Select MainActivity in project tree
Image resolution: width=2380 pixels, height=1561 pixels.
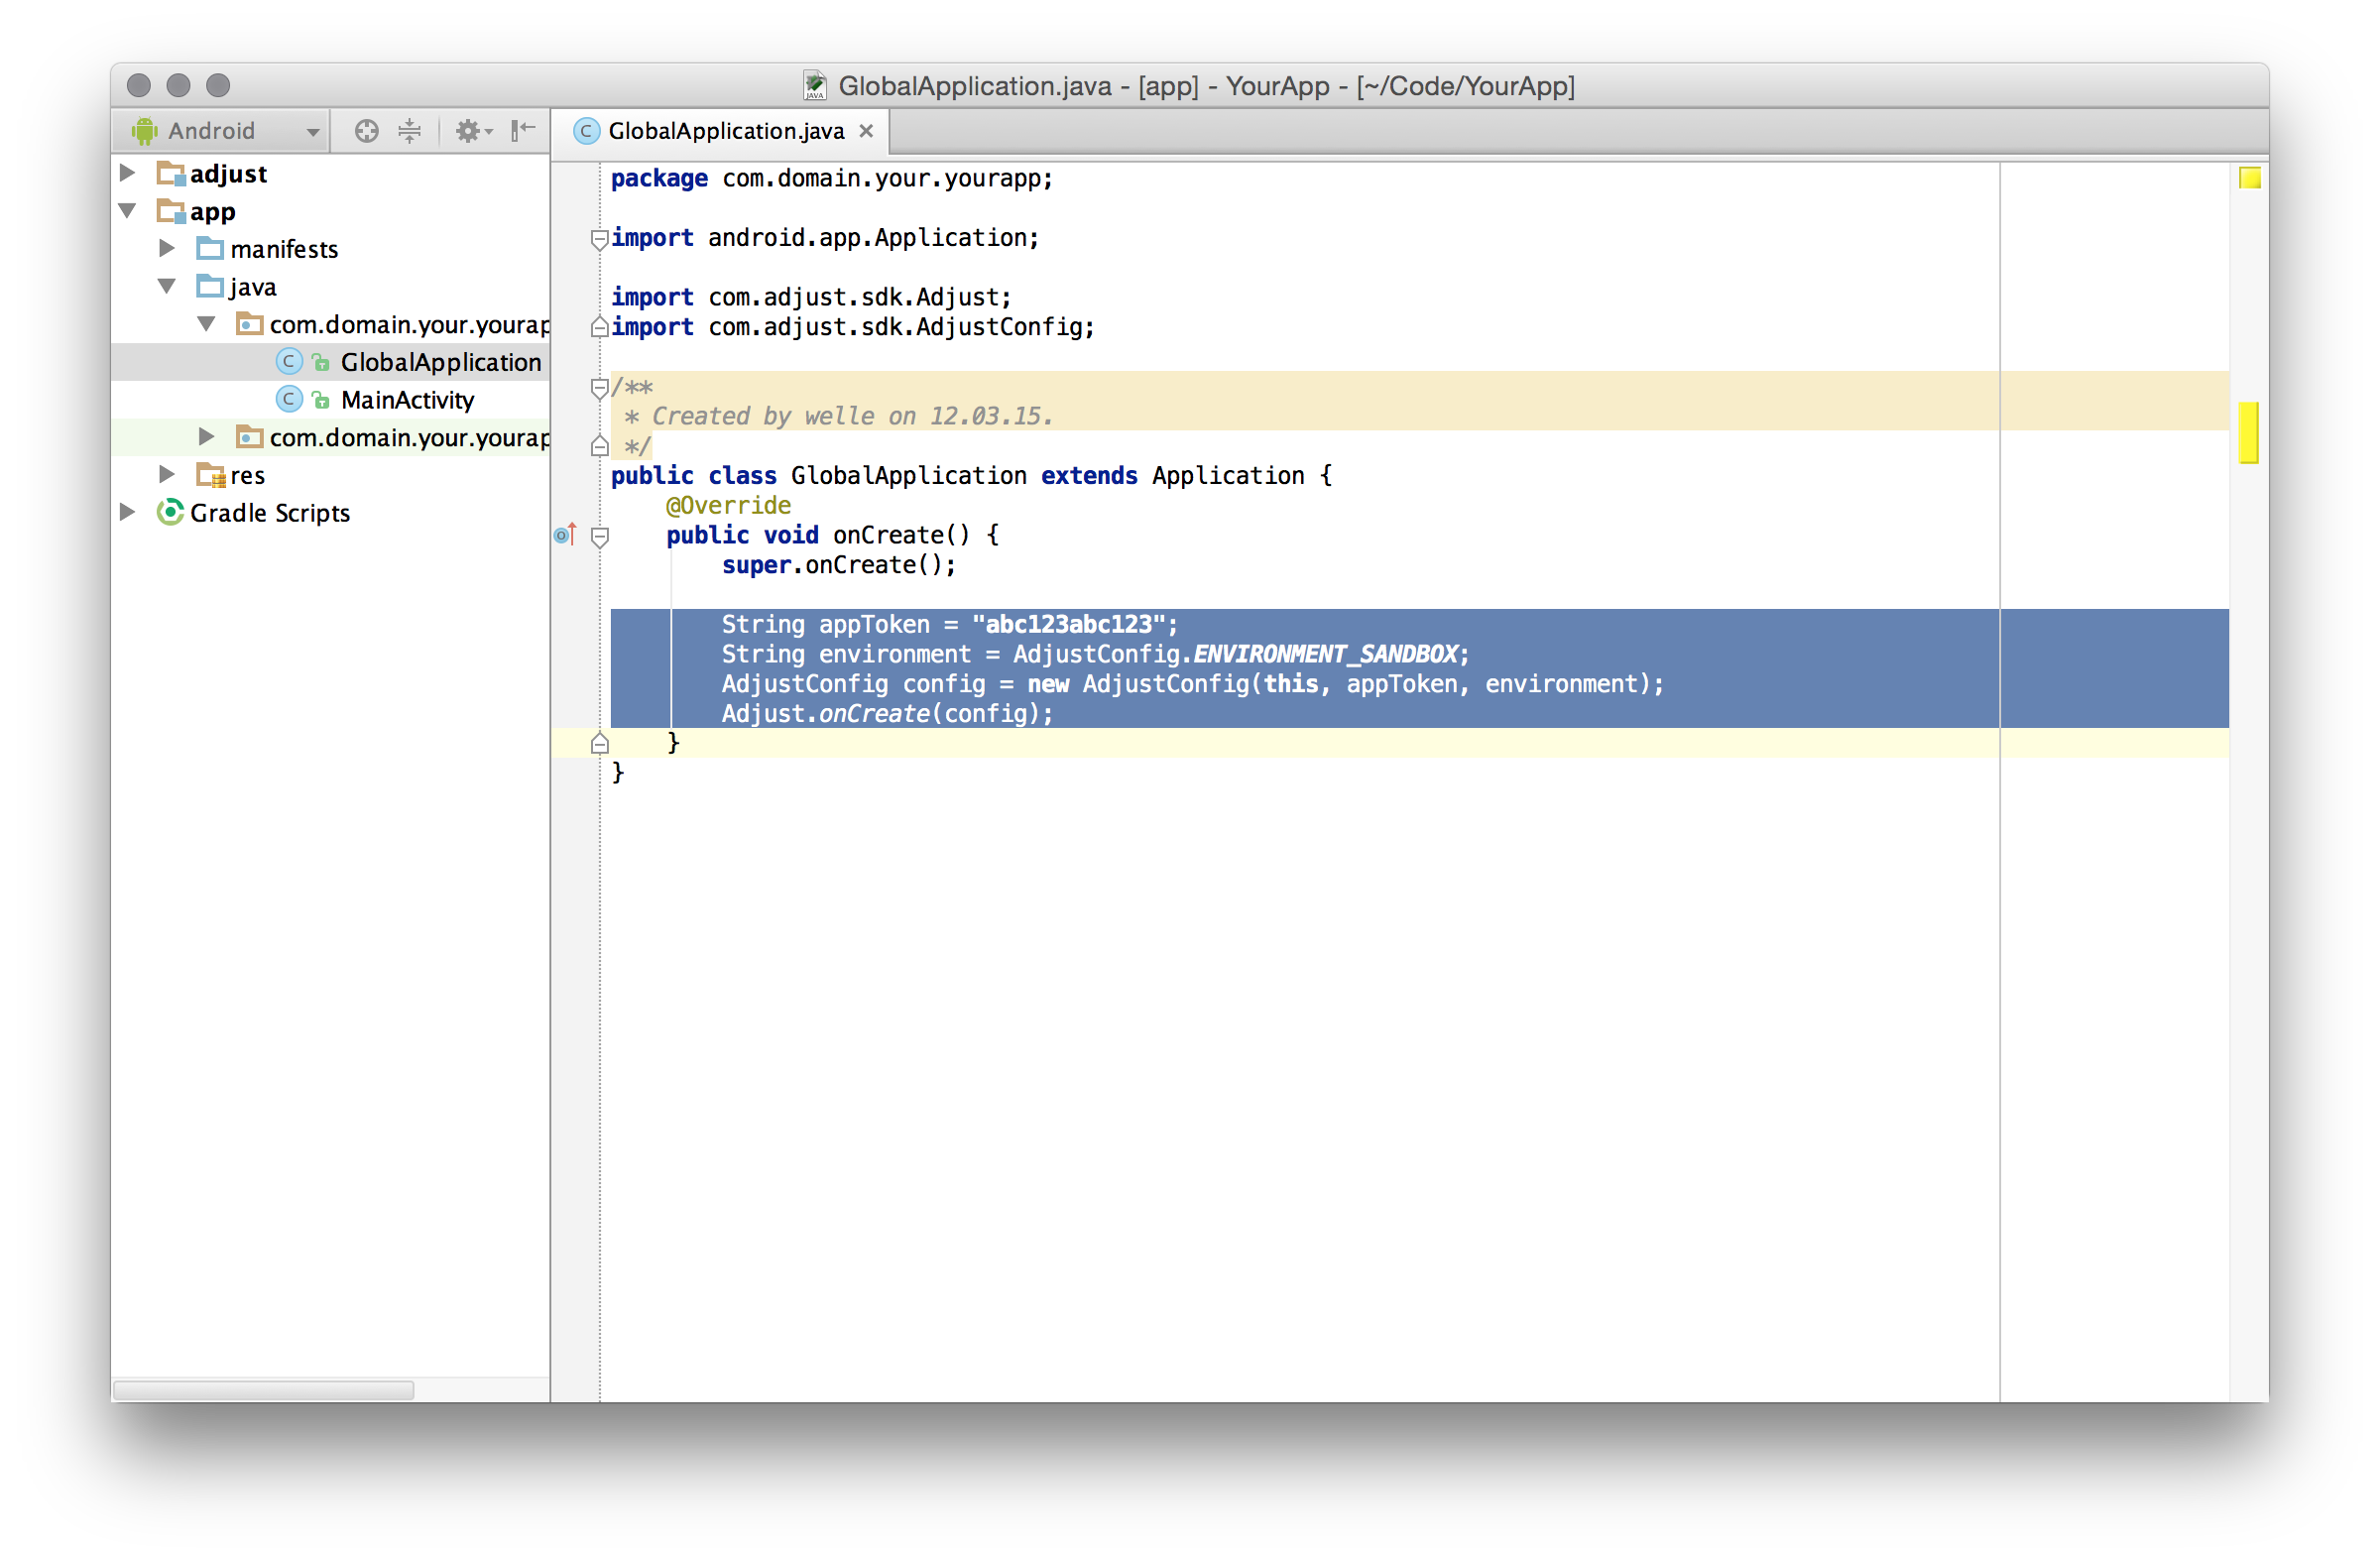pyautogui.click(x=407, y=400)
